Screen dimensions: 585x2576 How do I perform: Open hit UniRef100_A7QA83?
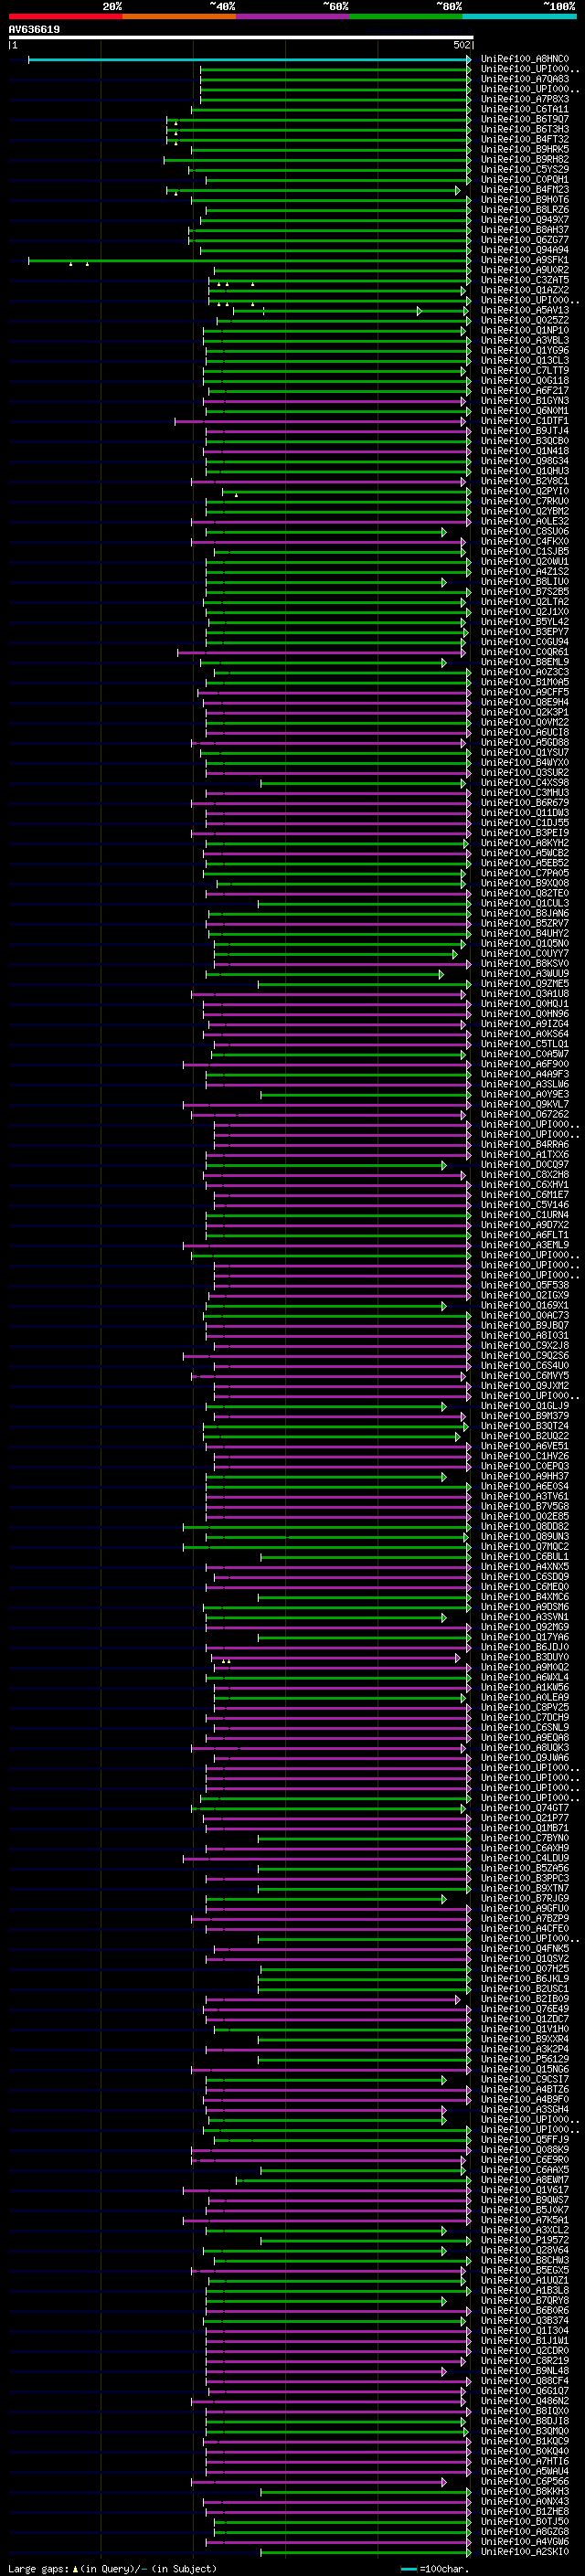[524, 79]
